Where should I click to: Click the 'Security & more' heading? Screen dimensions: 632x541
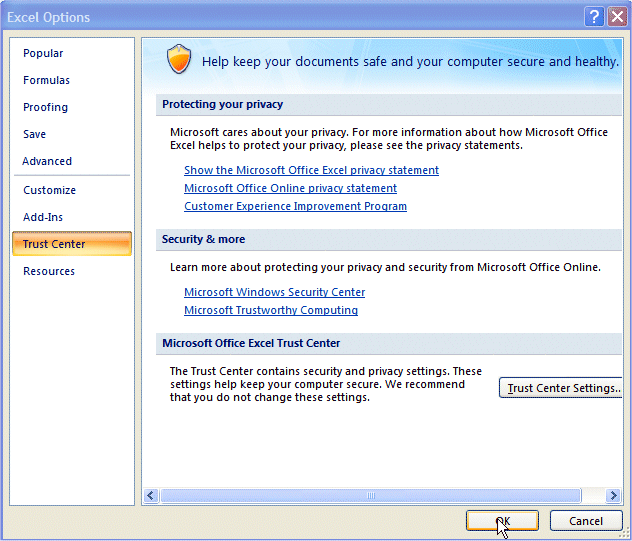pyautogui.click(x=203, y=239)
